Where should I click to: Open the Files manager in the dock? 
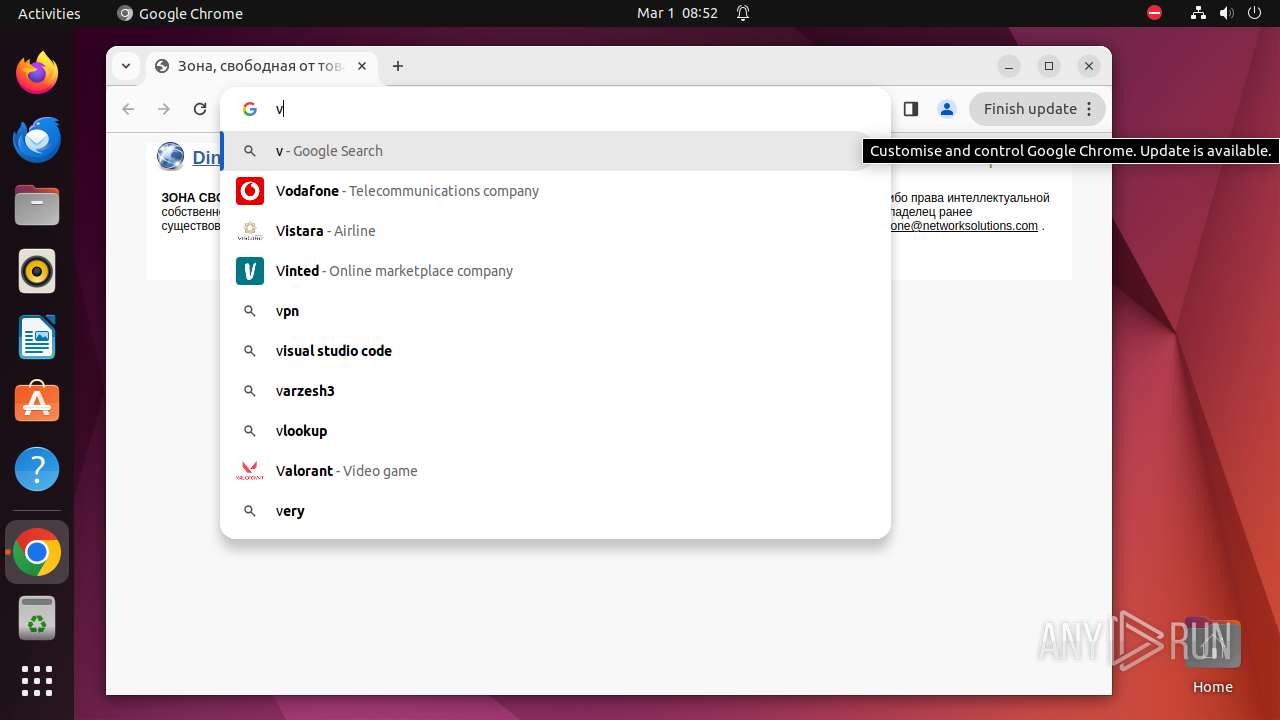pyautogui.click(x=37, y=205)
